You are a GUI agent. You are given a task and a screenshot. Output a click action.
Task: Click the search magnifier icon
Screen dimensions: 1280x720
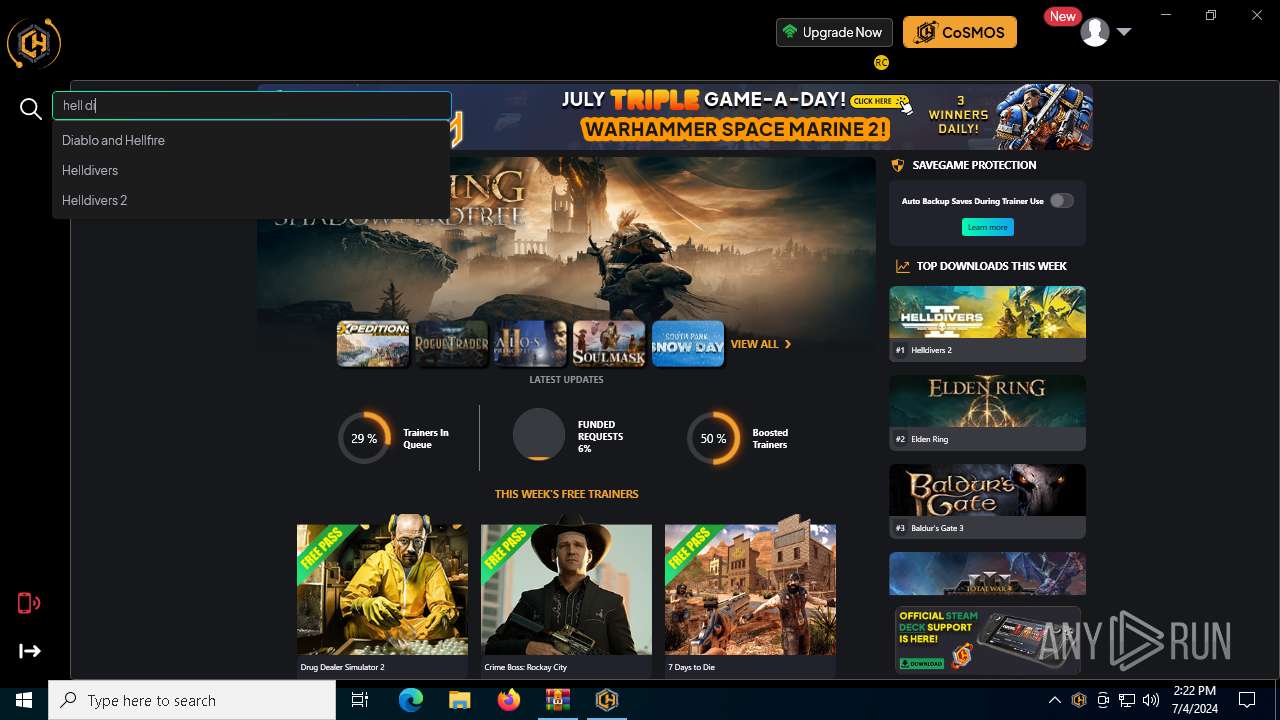31,109
